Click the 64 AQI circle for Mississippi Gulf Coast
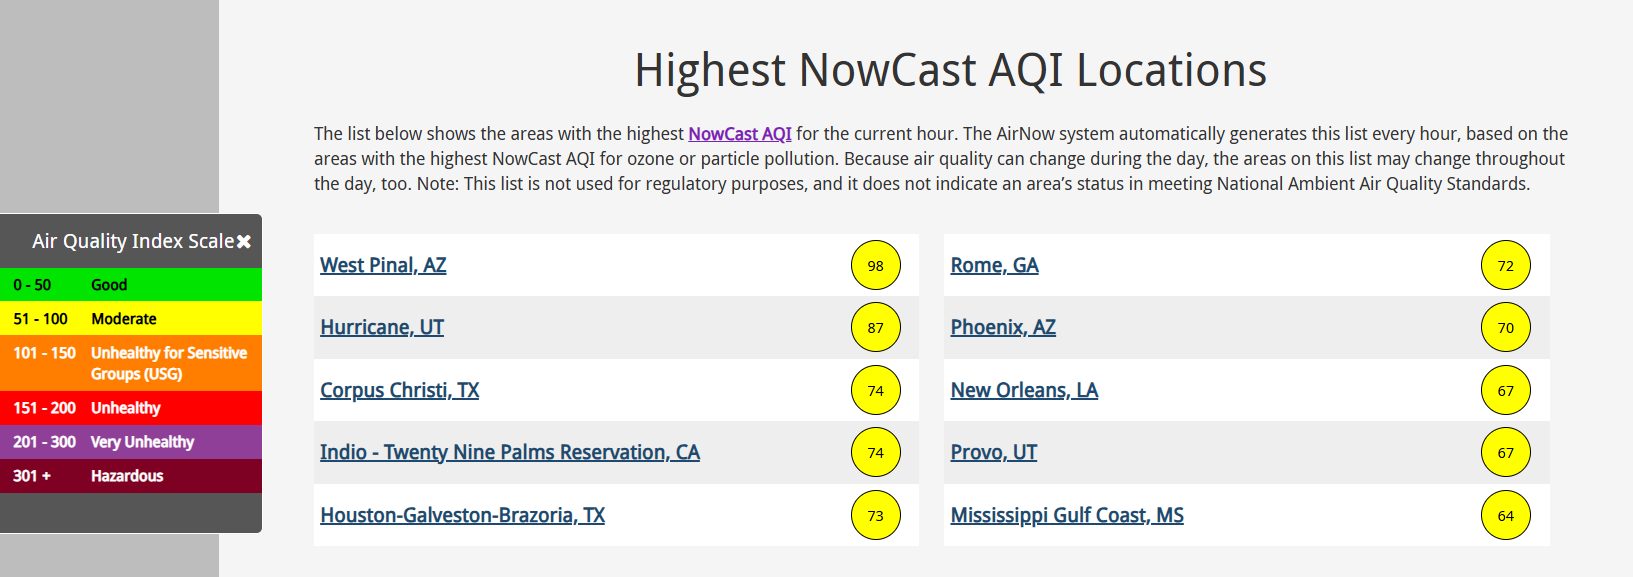Image resolution: width=1633 pixels, height=577 pixels. pos(1506,515)
